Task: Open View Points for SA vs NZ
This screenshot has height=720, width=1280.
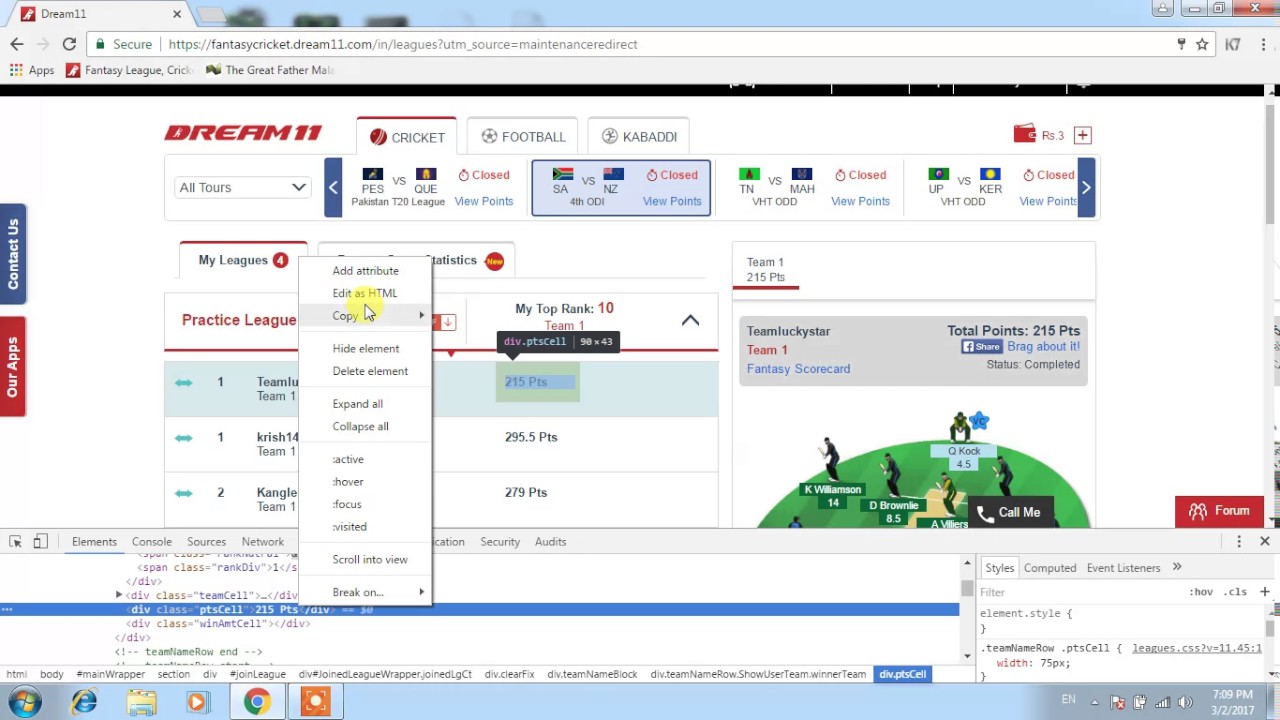Action: 672,201
